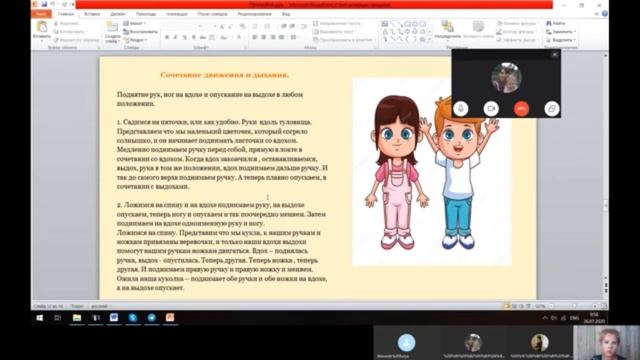Screen dimensions: 640x360
Task: Toggle bold (Ж) formatting
Action: (167, 37)
